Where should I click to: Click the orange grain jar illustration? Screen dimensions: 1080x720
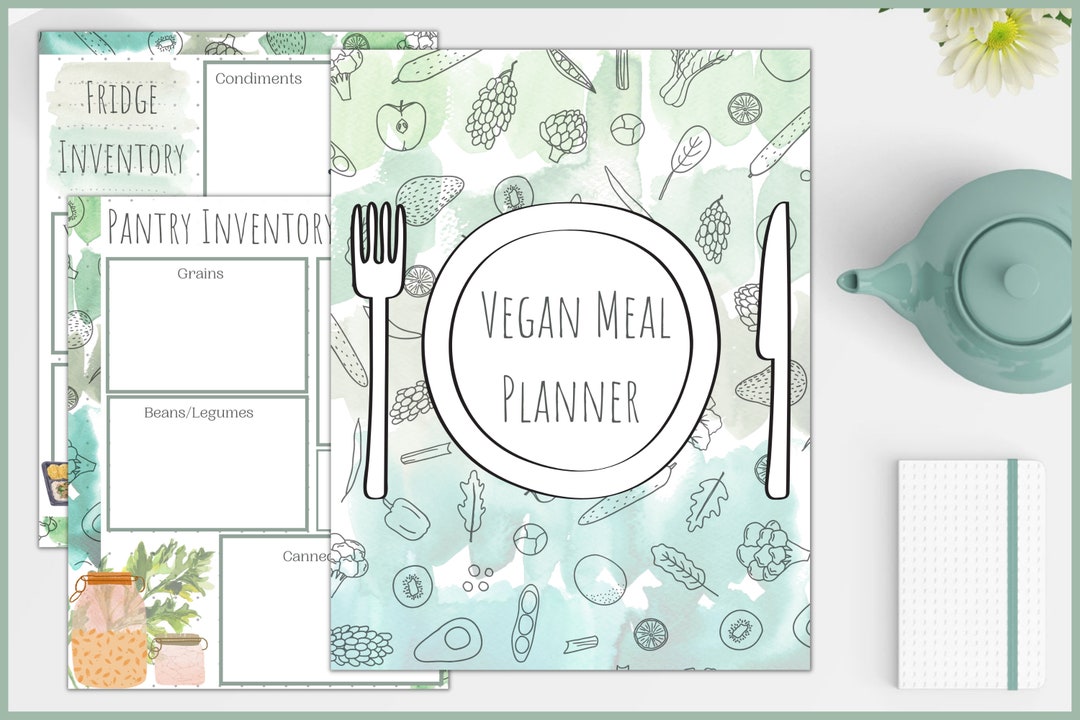pyautogui.click(x=109, y=630)
